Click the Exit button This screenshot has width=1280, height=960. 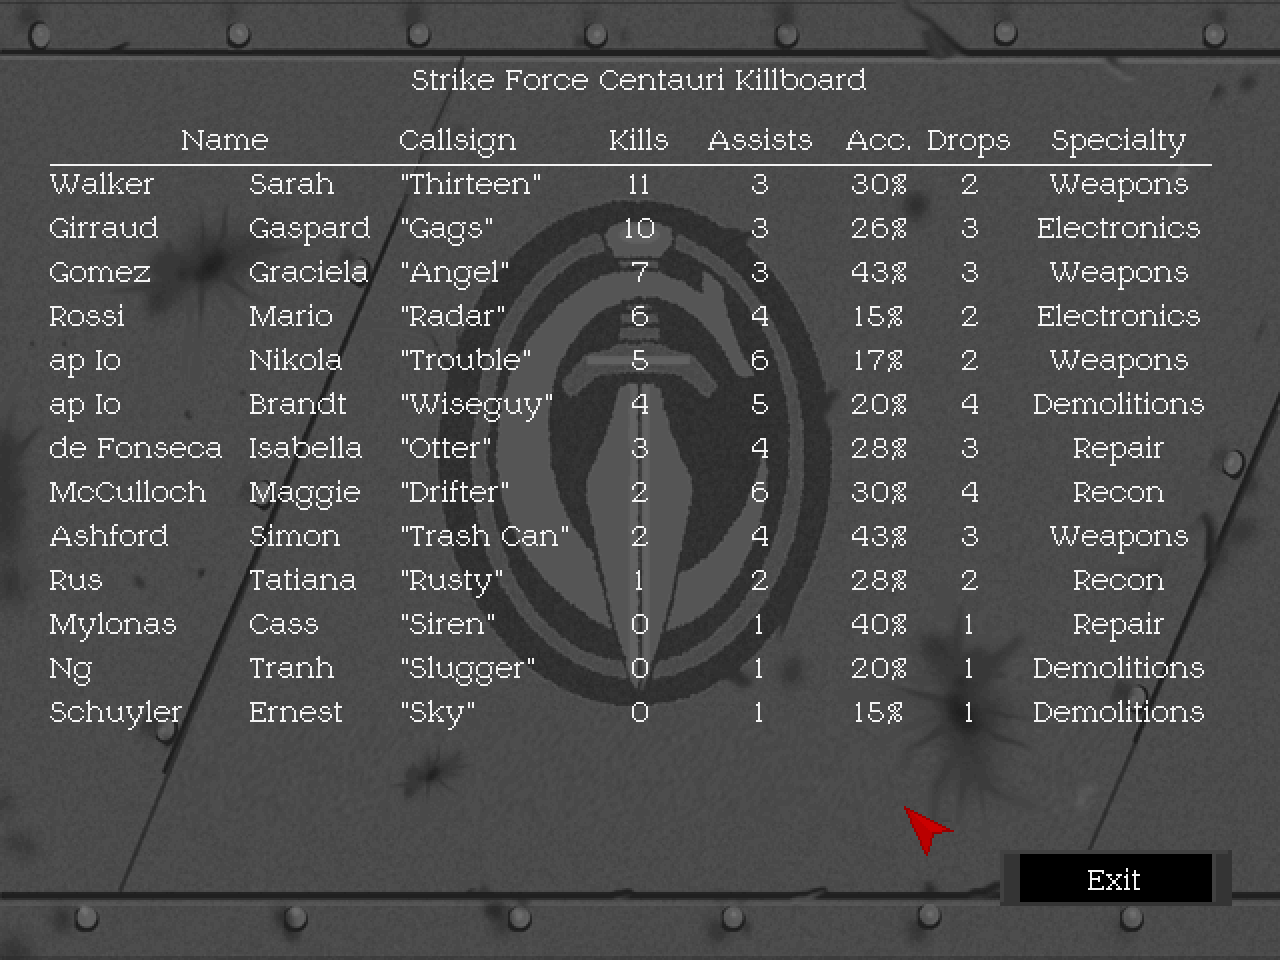[x=1114, y=879]
